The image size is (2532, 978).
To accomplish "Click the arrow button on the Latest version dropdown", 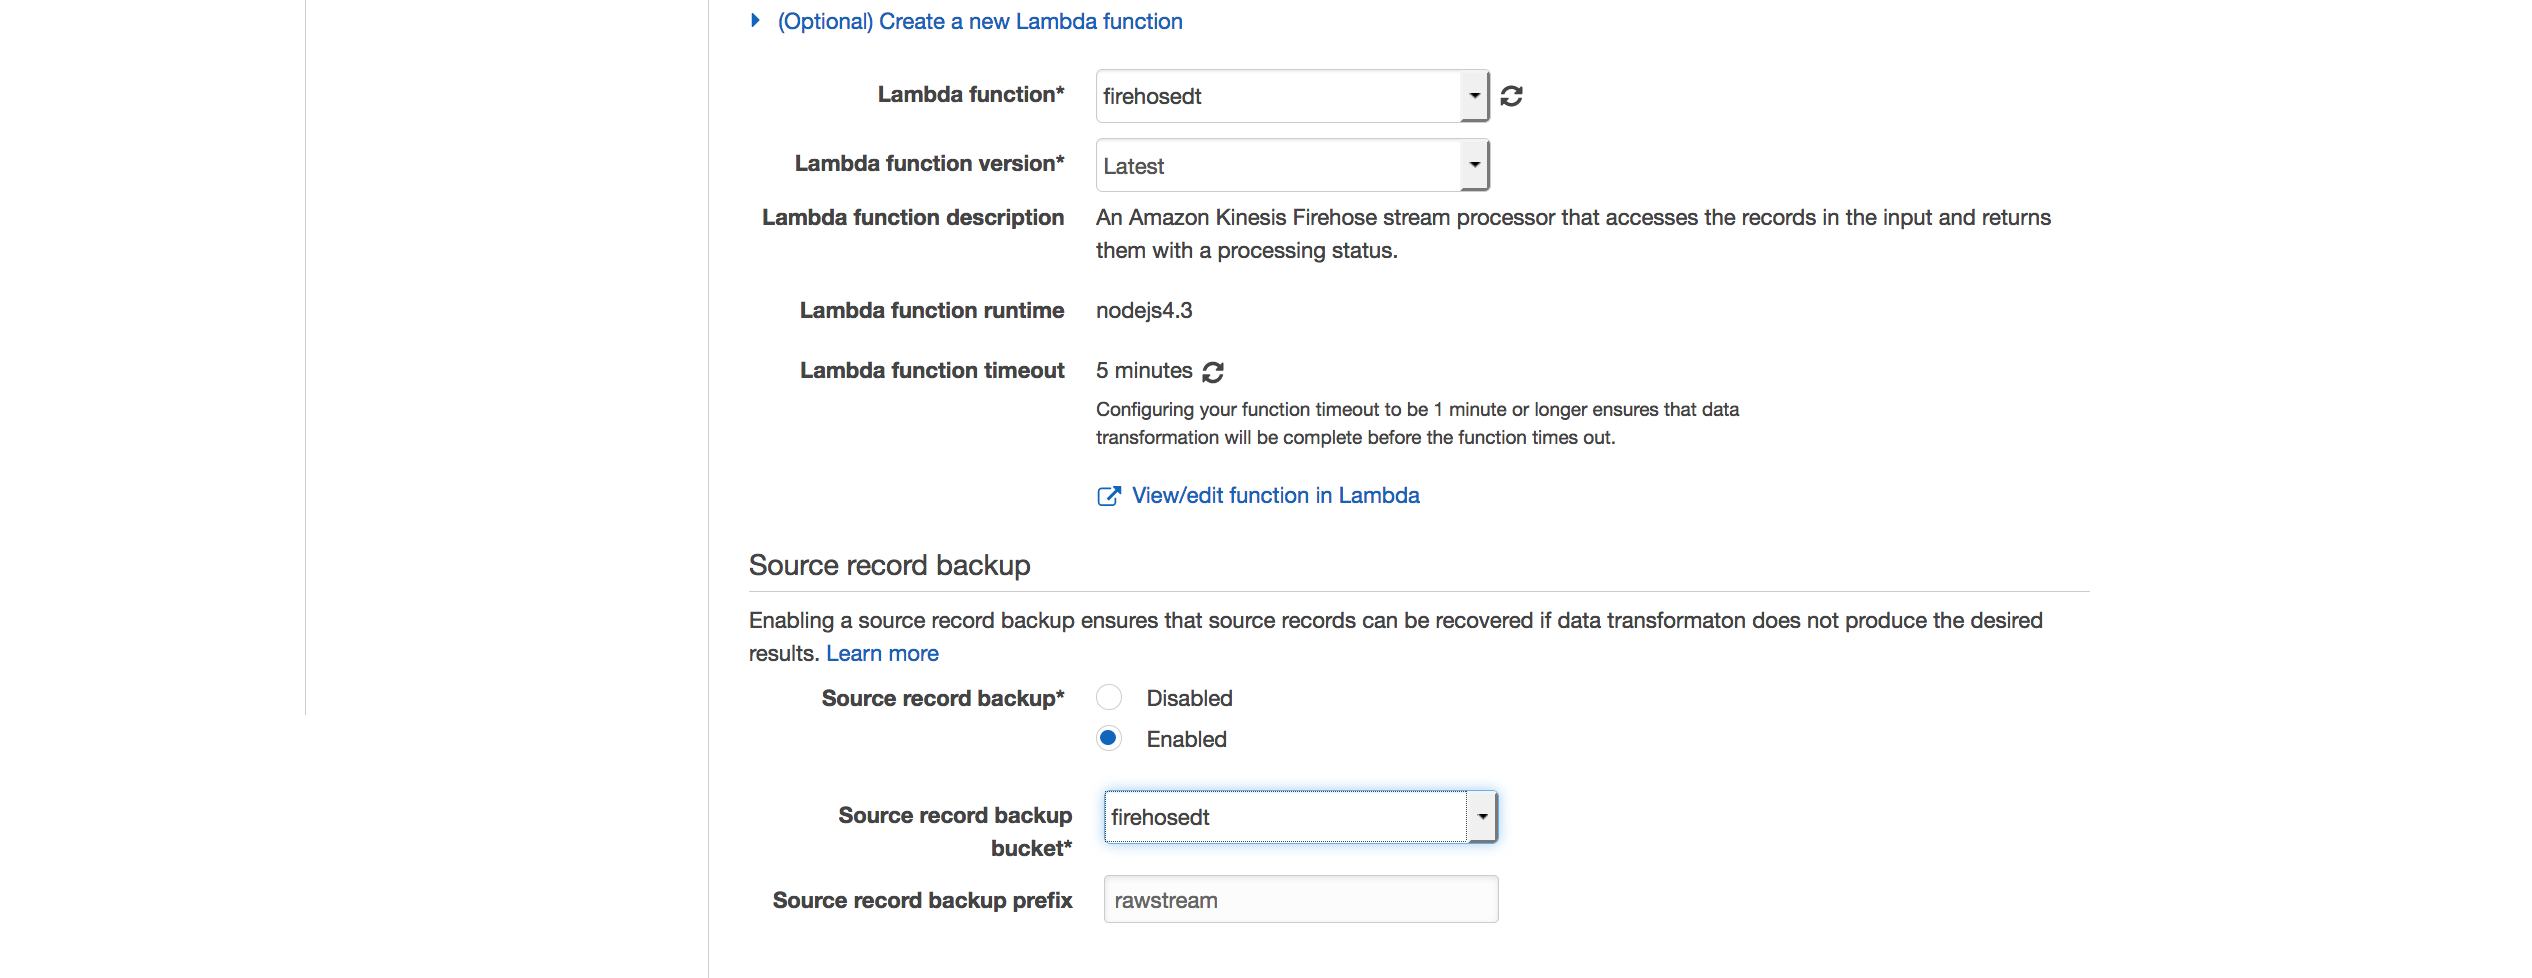I will coord(1475,165).
